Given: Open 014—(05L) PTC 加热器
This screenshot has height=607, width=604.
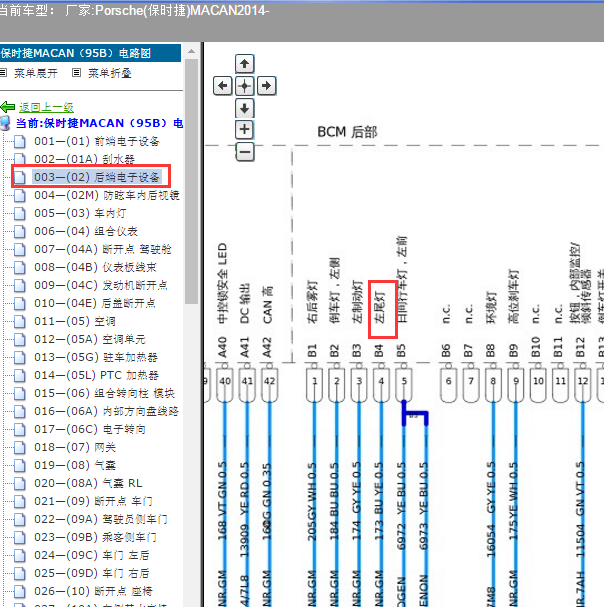Looking at the screenshot, I should pos(96,375).
